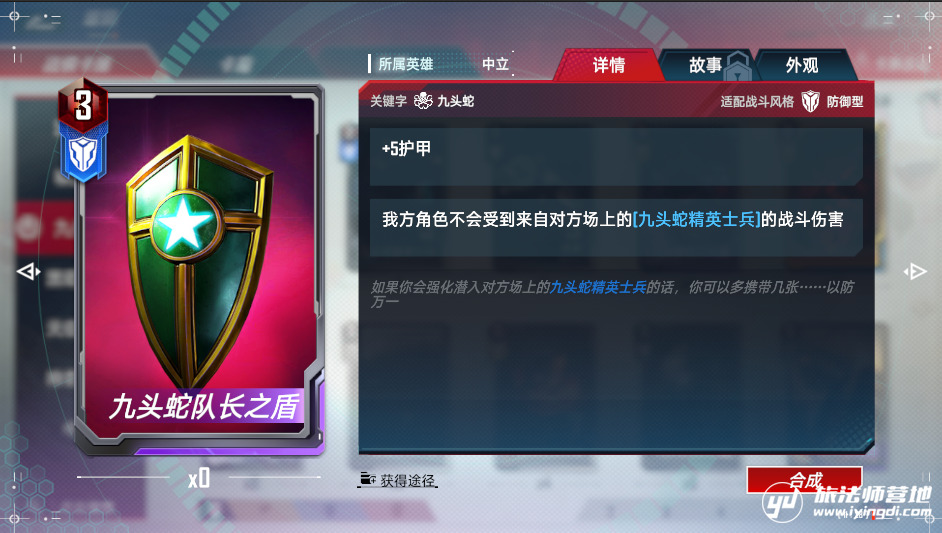
Task: Open bracketed [九头蛇精英士兵] link in effect text
Action: point(697,219)
